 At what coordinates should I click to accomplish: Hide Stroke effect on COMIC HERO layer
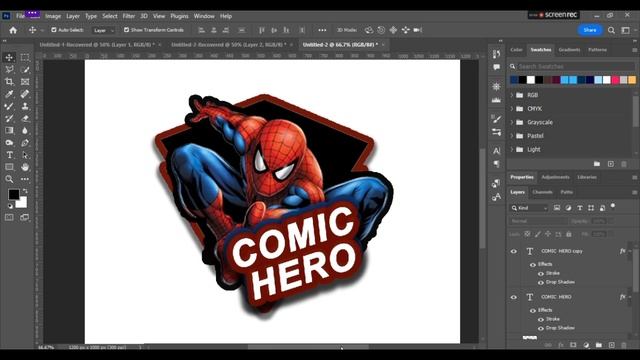coord(541,319)
